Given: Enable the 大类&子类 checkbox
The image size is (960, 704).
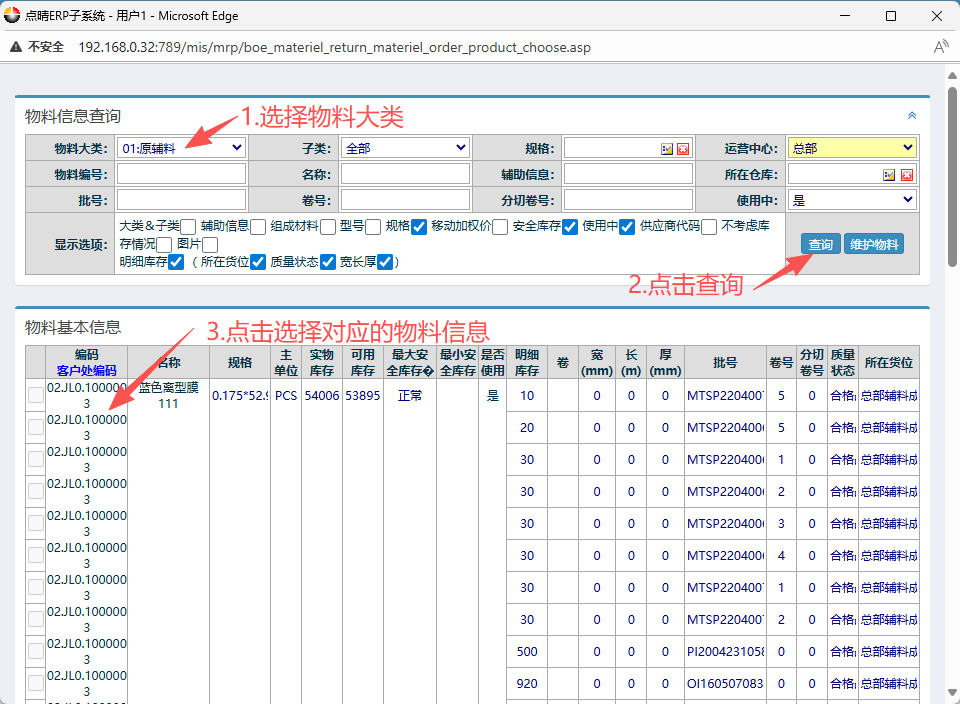Looking at the screenshot, I should [188, 227].
